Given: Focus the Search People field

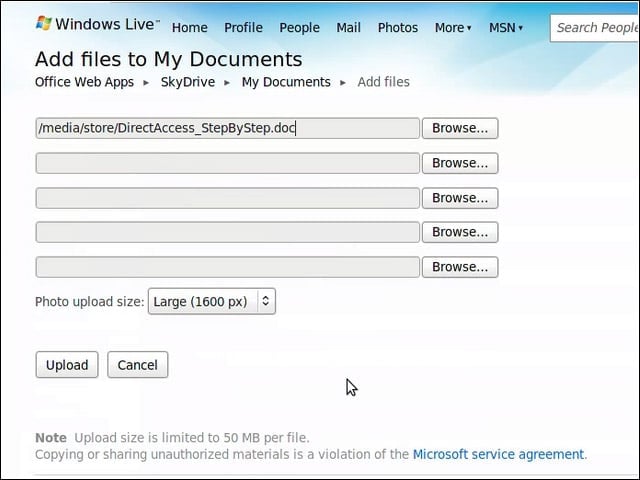Looking at the screenshot, I should (595, 28).
